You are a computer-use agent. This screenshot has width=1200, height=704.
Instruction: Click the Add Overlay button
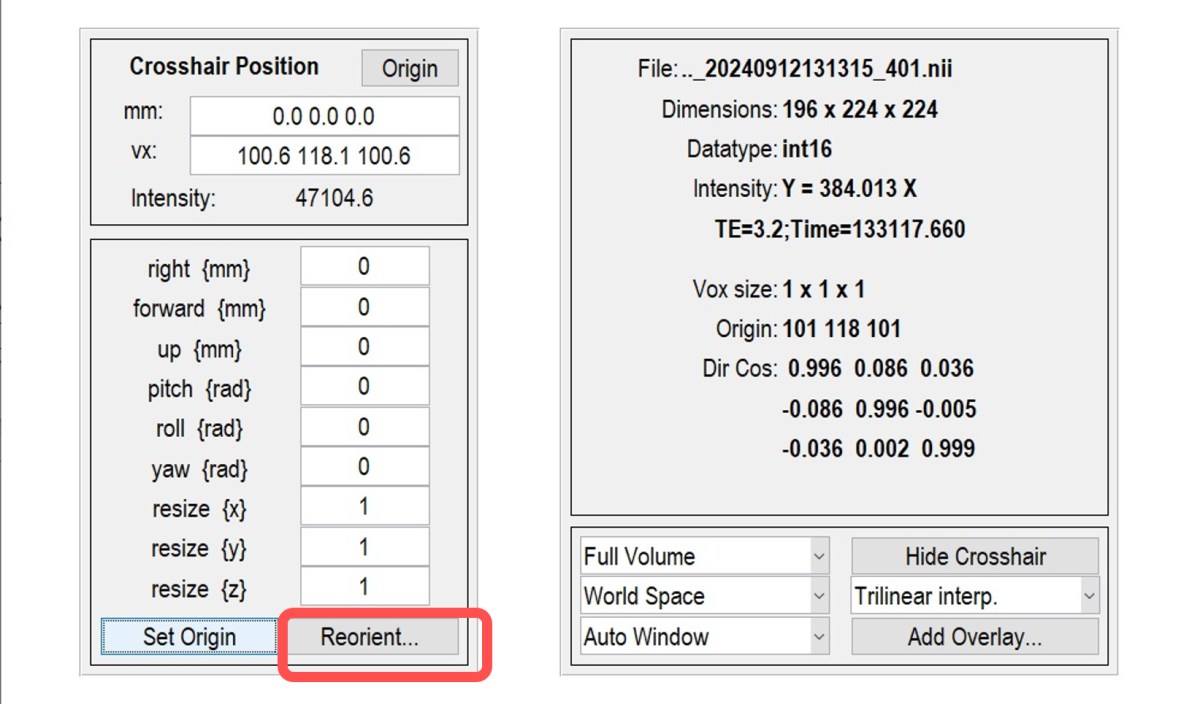(974, 637)
